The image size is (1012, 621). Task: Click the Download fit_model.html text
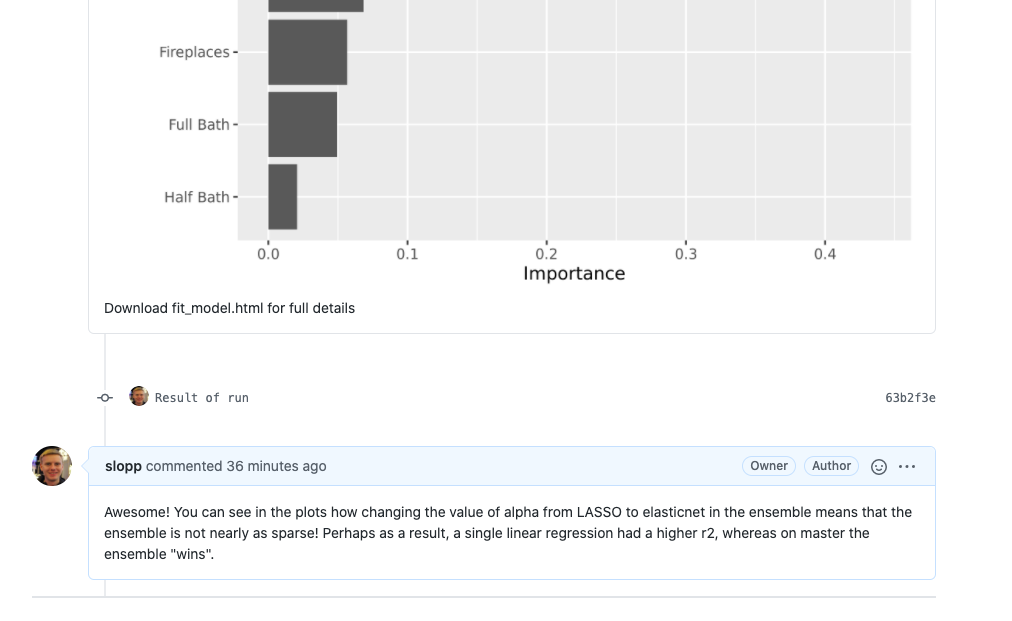pos(229,309)
